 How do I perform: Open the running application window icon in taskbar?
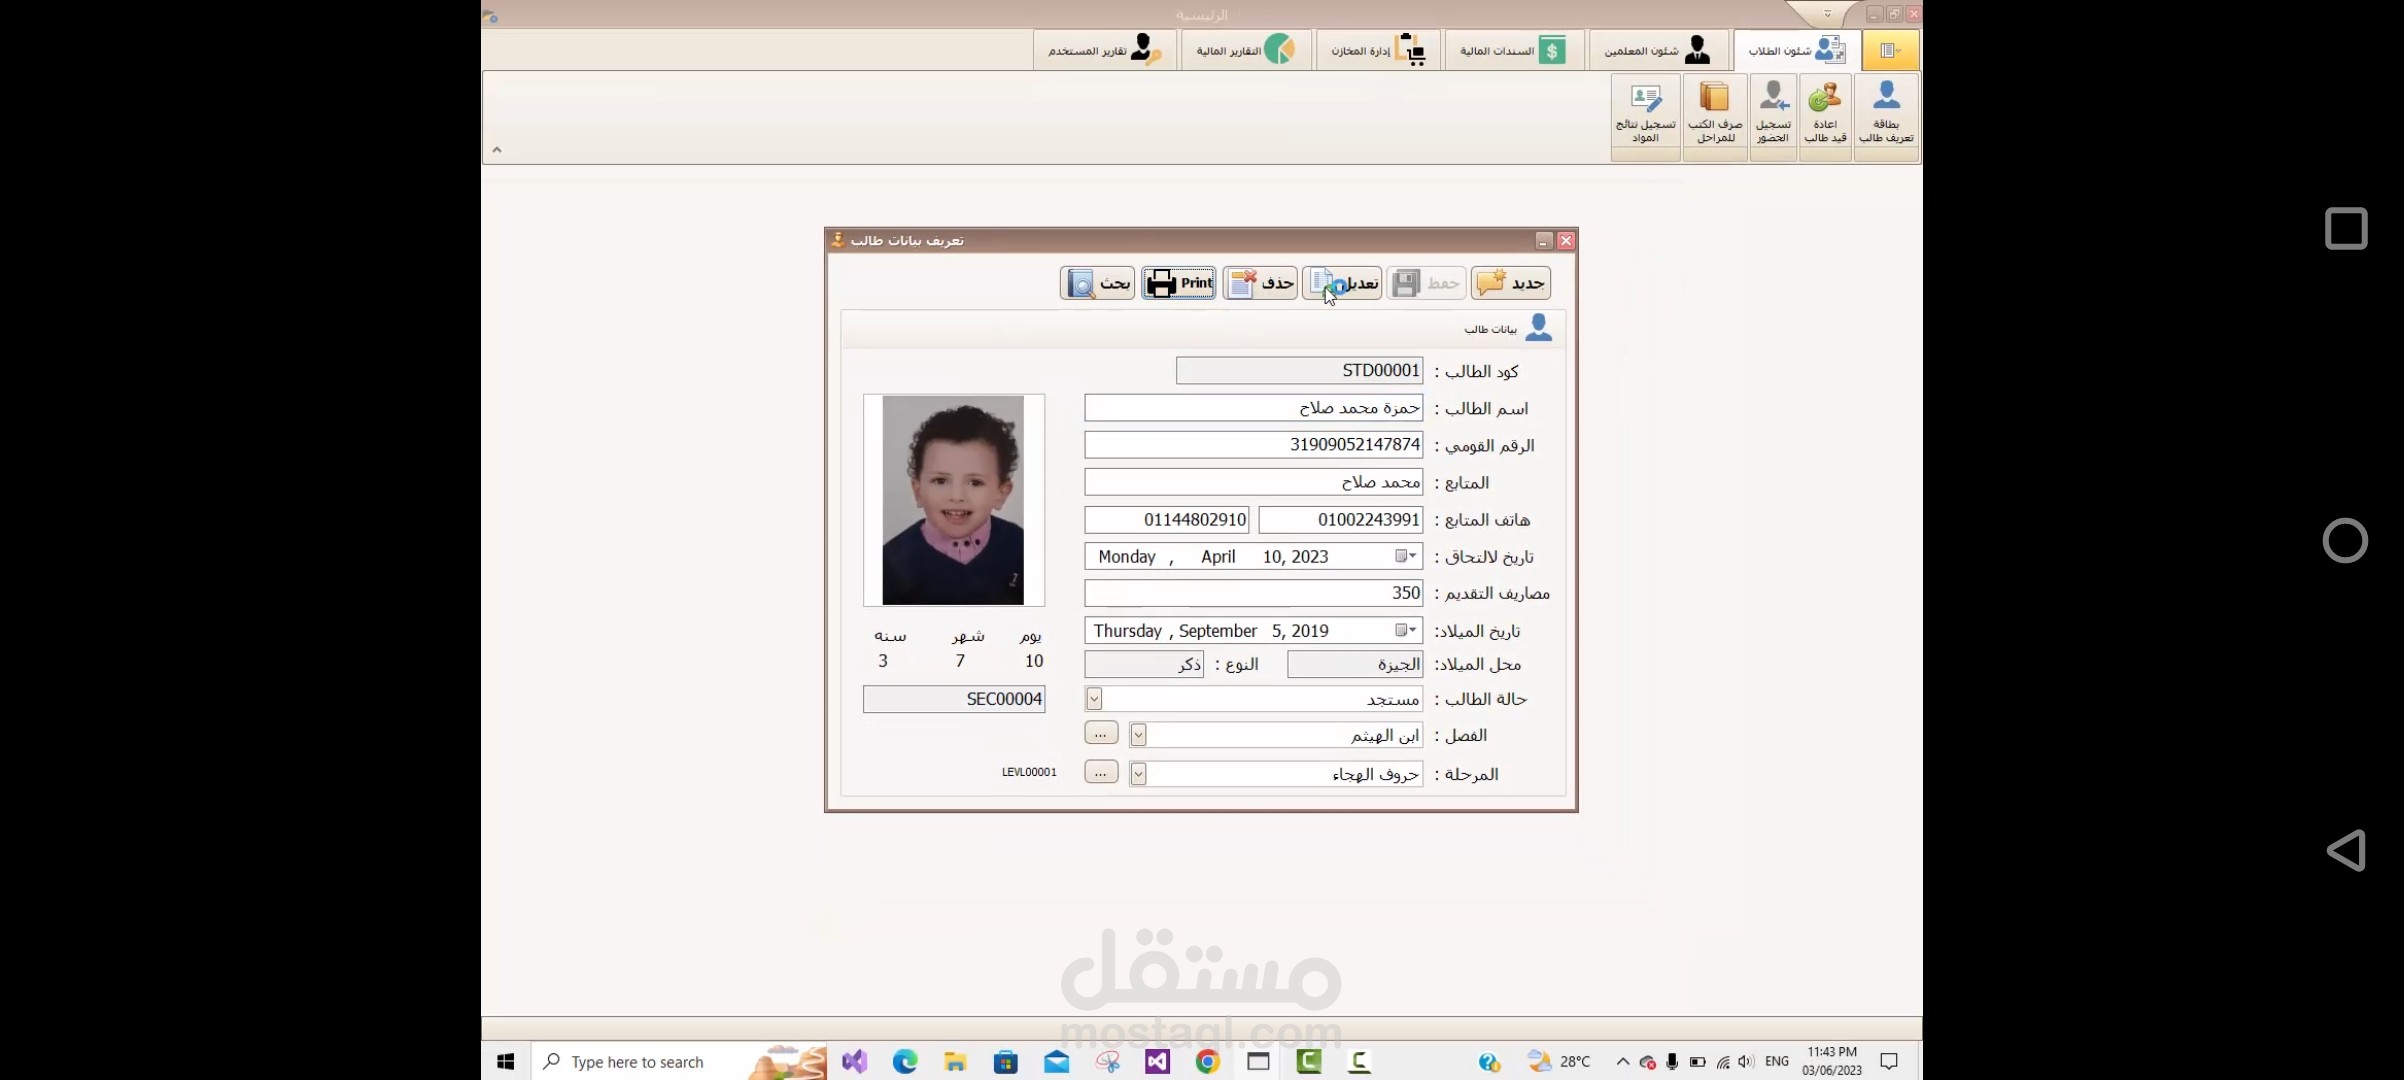pyautogui.click(x=1259, y=1062)
